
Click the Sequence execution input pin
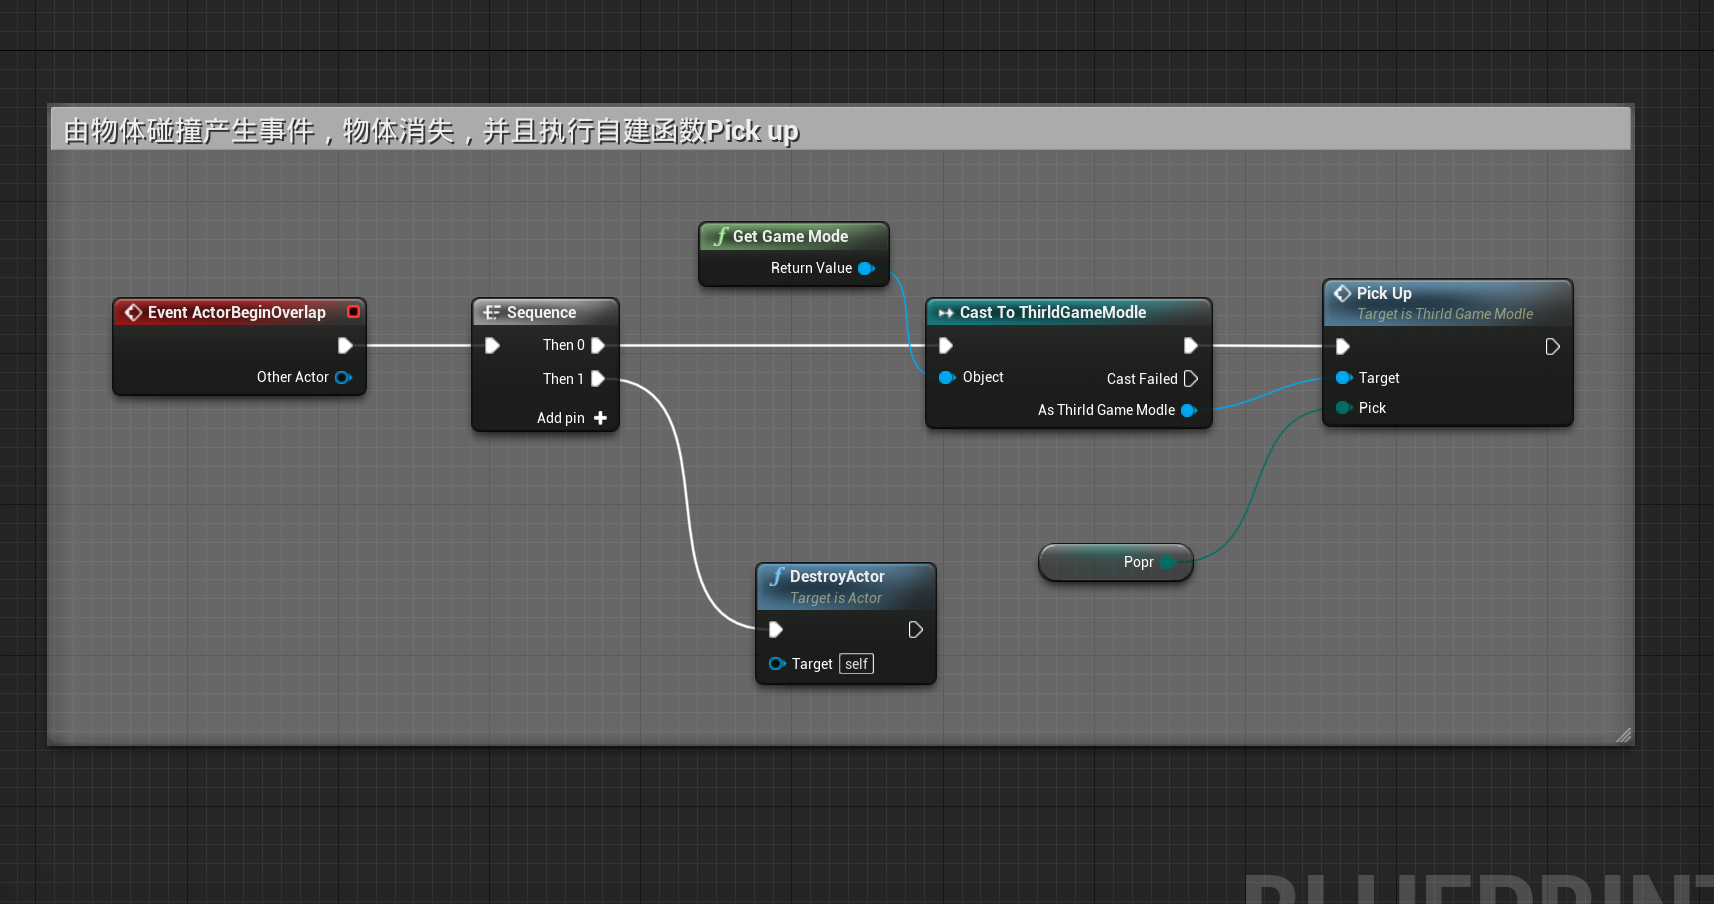(492, 345)
